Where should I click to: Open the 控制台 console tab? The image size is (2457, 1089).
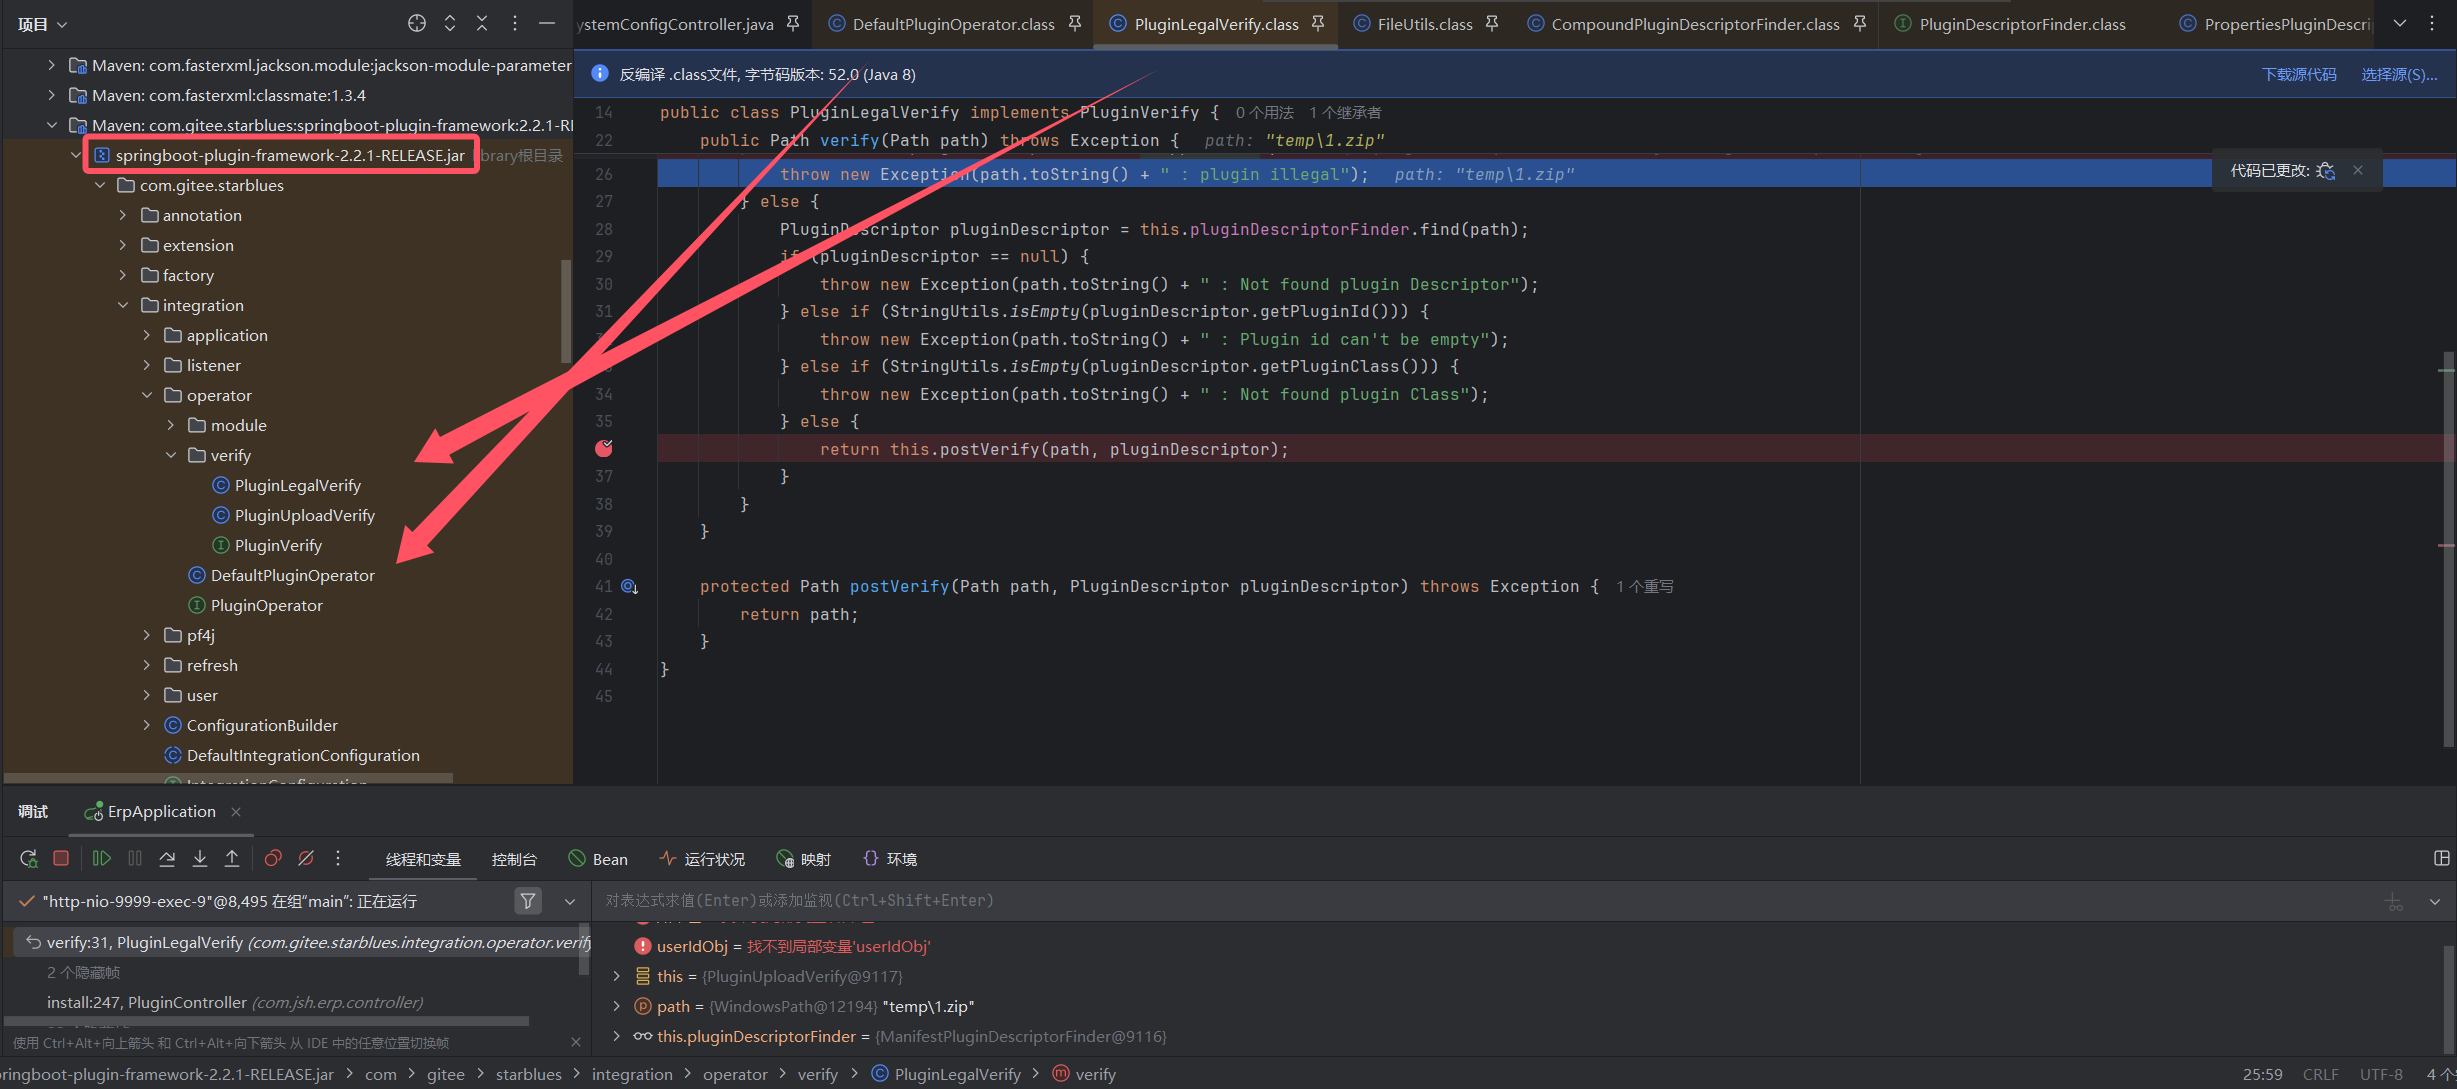(514, 859)
